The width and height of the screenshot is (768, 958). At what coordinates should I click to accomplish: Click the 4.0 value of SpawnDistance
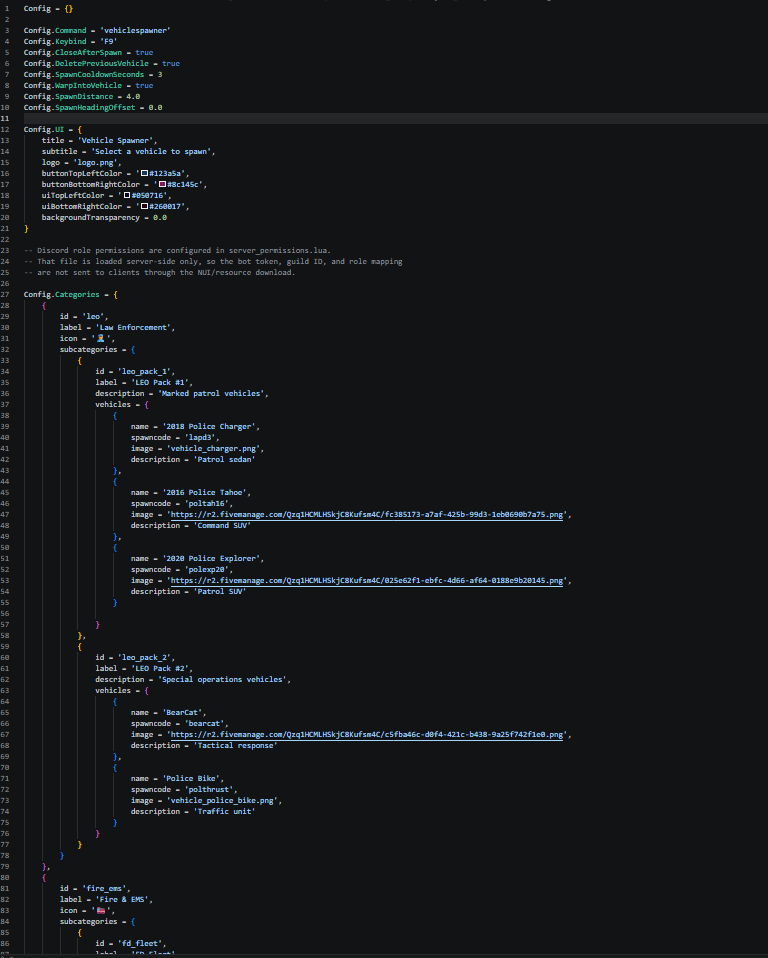click(133, 97)
